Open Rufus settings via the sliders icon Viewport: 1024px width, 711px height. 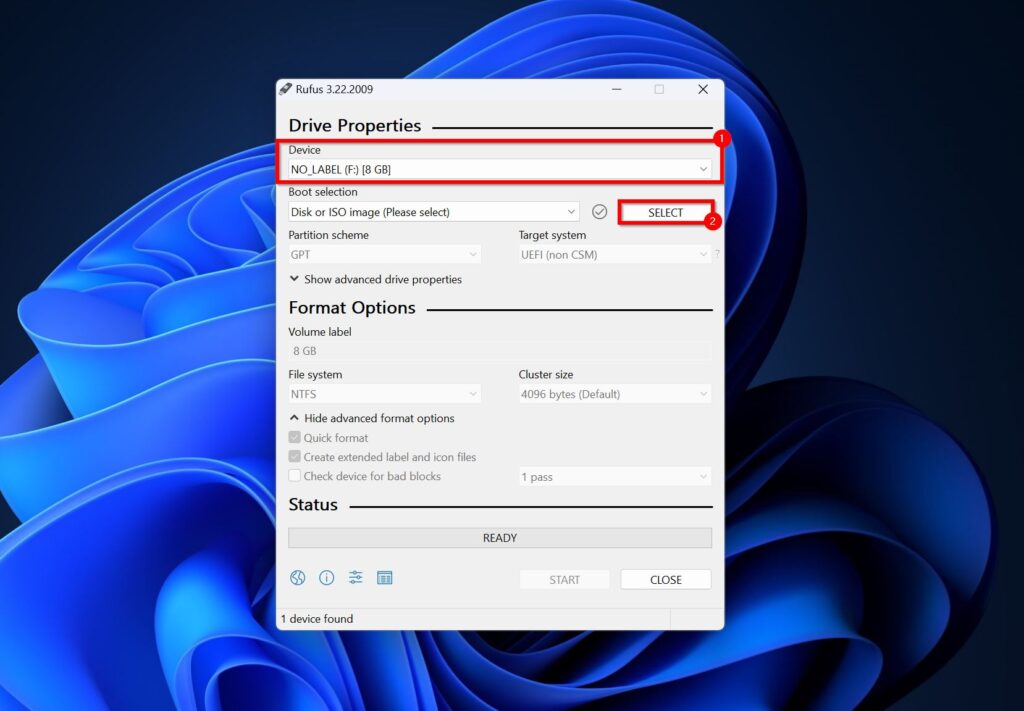pyautogui.click(x=355, y=578)
